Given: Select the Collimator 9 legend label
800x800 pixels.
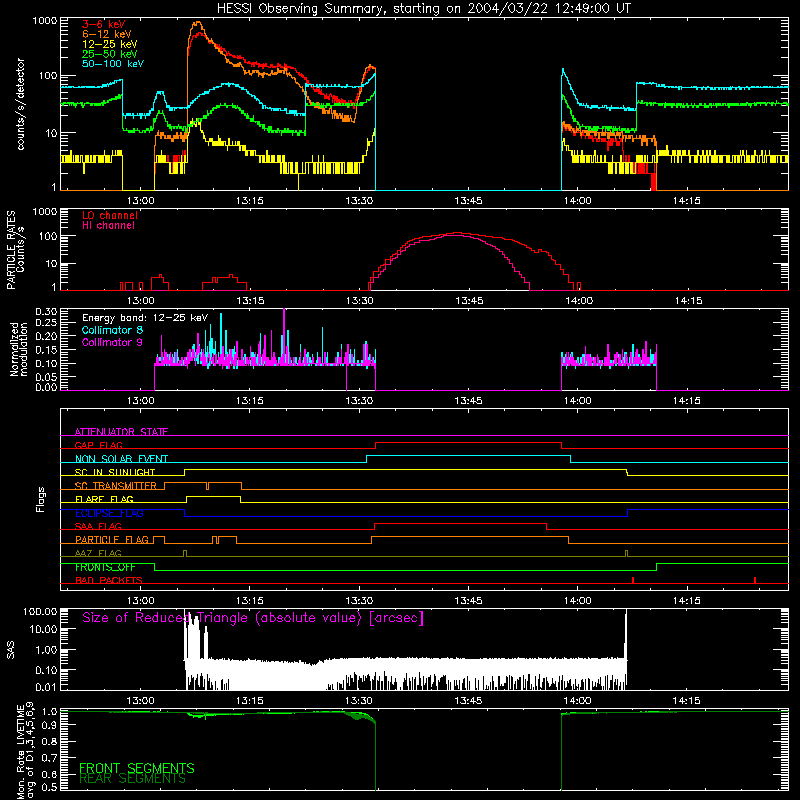Looking at the screenshot, I should coord(112,342).
